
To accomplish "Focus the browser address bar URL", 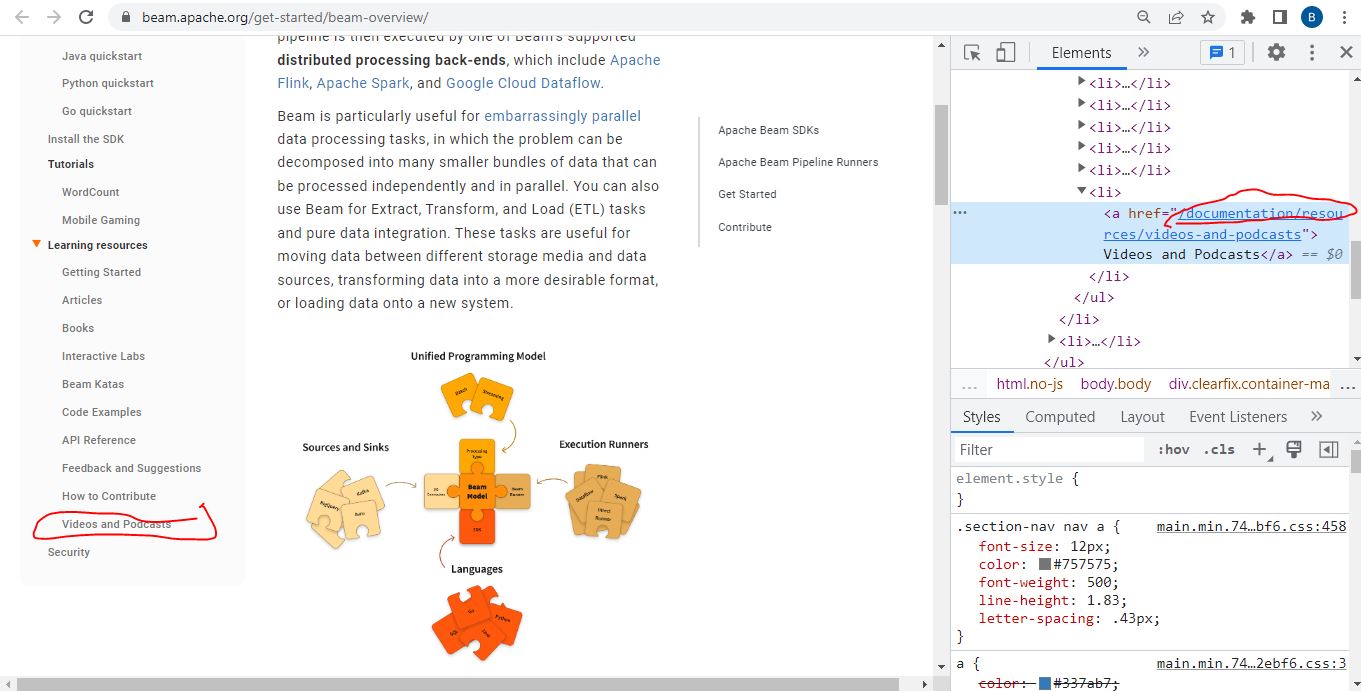I will [285, 18].
